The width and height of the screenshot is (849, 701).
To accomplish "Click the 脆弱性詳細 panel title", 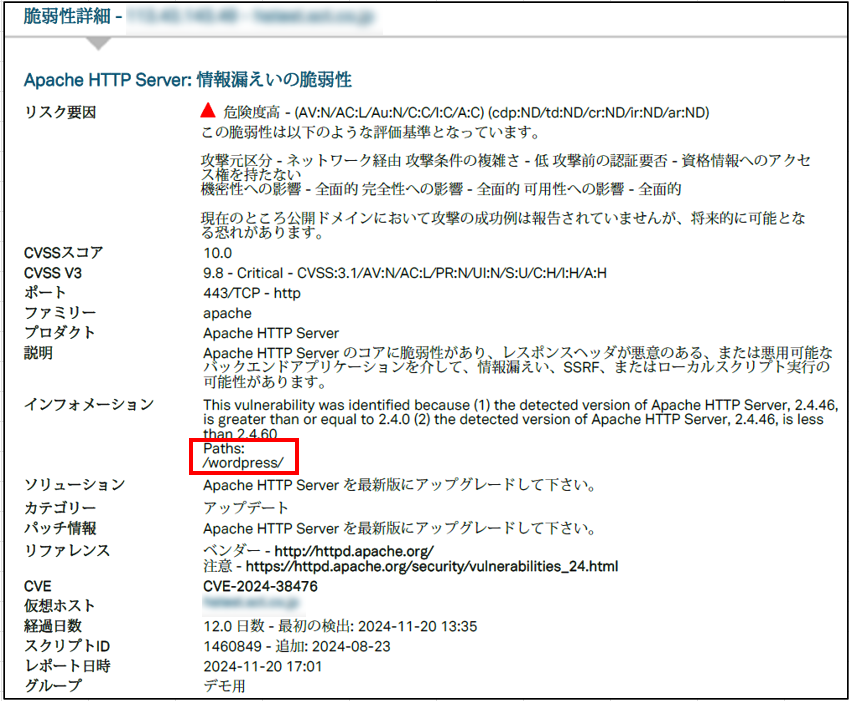I will pos(67,16).
